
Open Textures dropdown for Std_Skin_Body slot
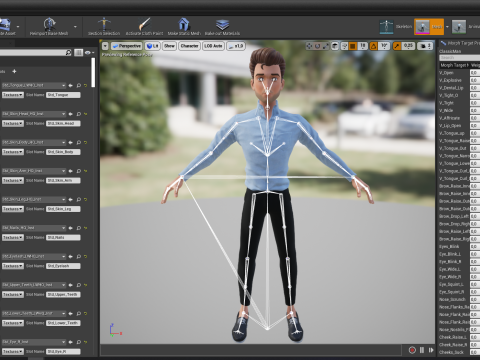(x=13, y=152)
